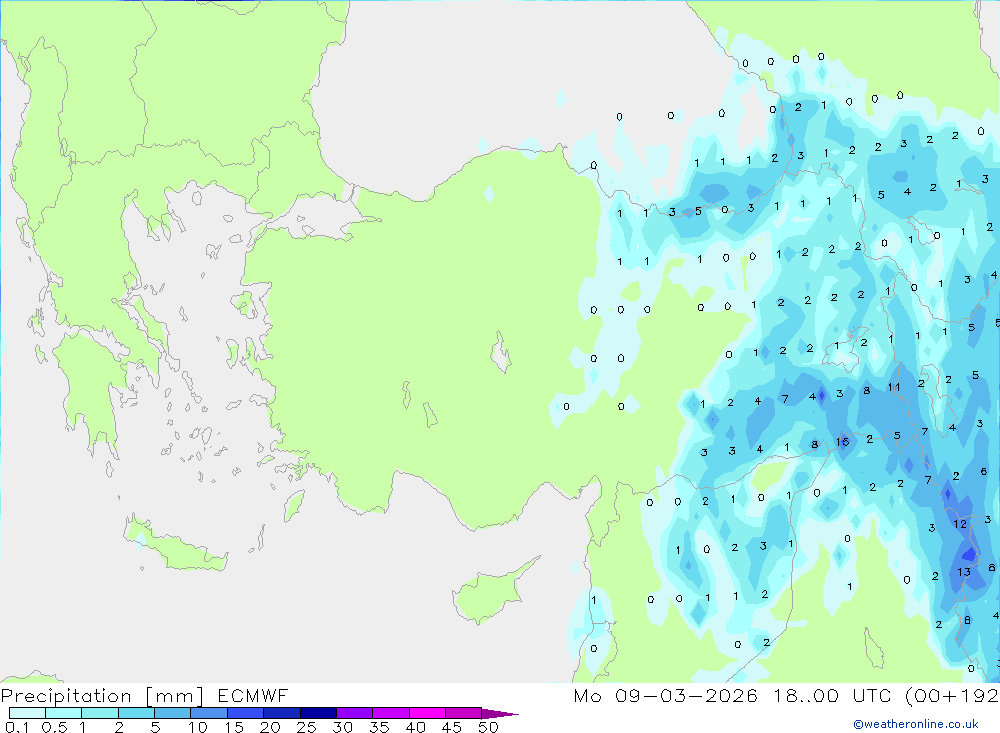Click the '40' legend scale label
The image size is (1000, 733).
pos(415,727)
